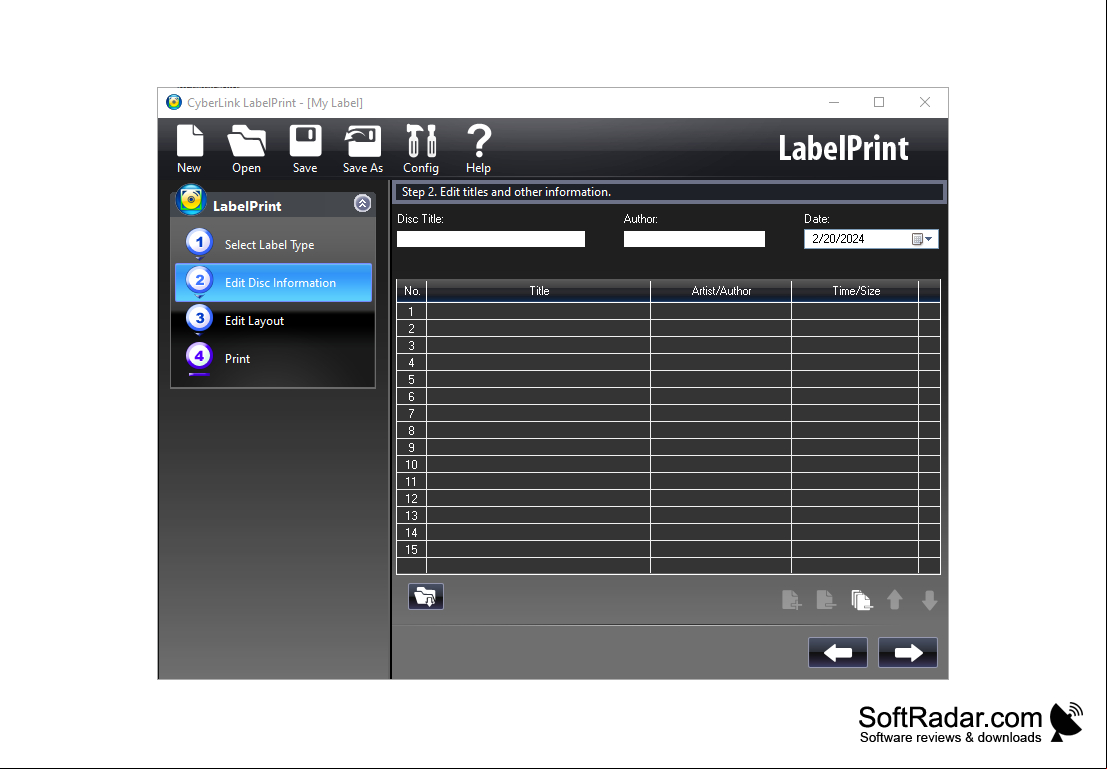This screenshot has width=1107, height=769.
Task: Select Artist/Author cell in row 3
Action: [x=721, y=345]
